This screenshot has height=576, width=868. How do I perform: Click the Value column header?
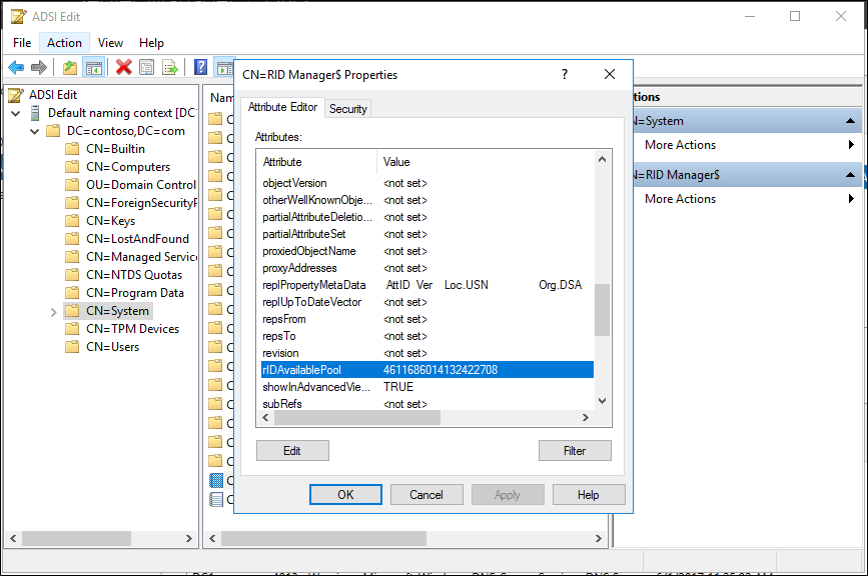click(486, 162)
